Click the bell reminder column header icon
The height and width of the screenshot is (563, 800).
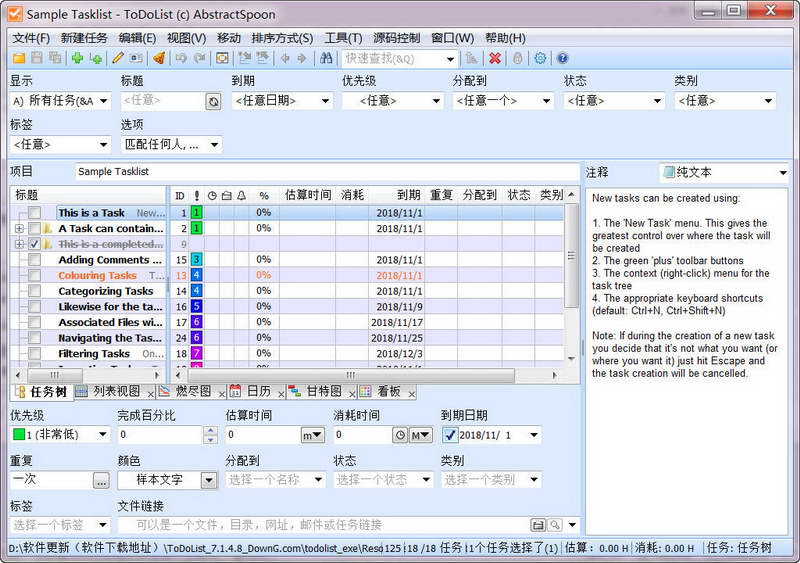tap(241, 195)
